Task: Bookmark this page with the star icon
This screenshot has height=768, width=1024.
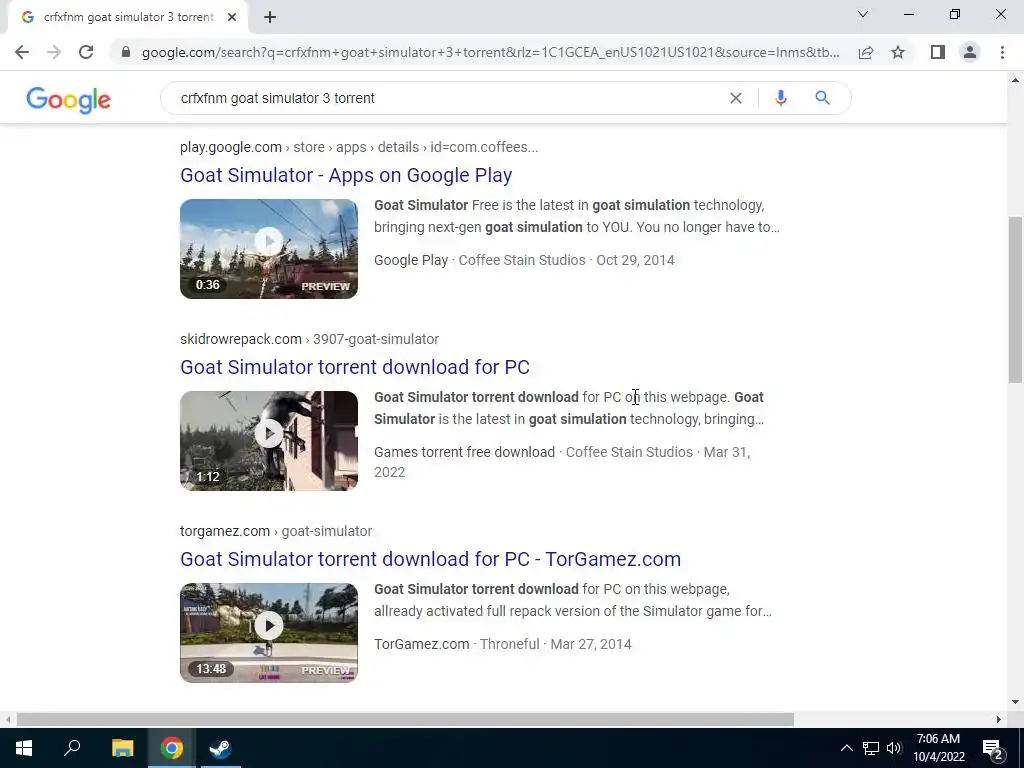Action: (x=898, y=52)
